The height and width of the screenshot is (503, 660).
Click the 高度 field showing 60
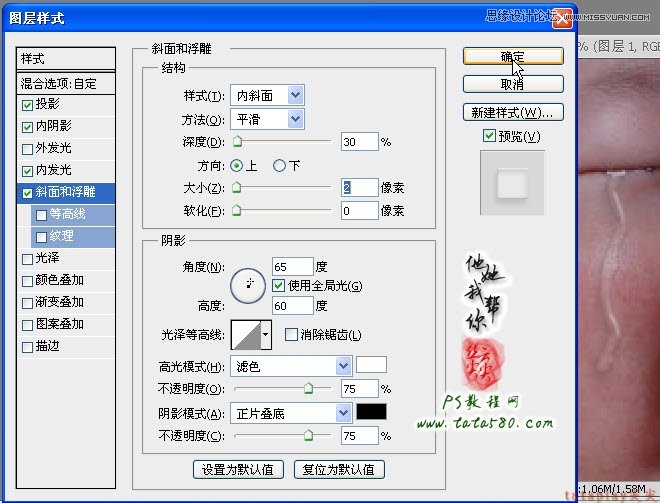(x=293, y=306)
